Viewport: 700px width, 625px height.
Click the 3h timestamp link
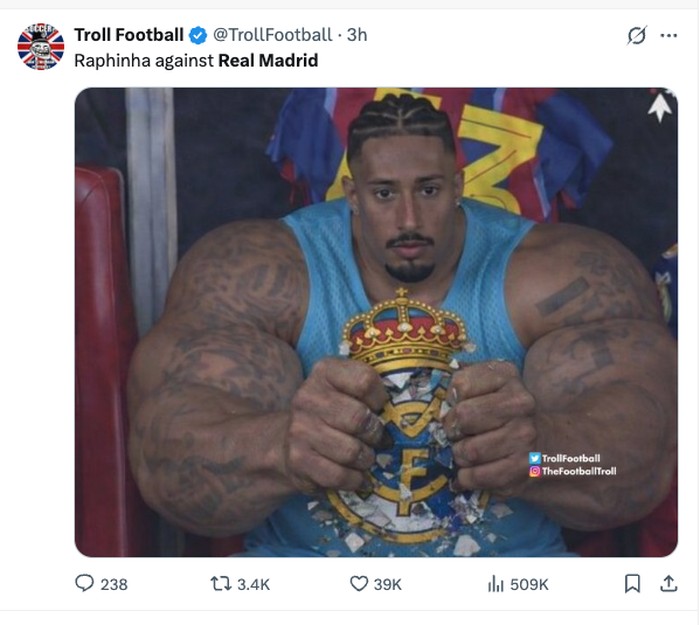tap(357, 35)
